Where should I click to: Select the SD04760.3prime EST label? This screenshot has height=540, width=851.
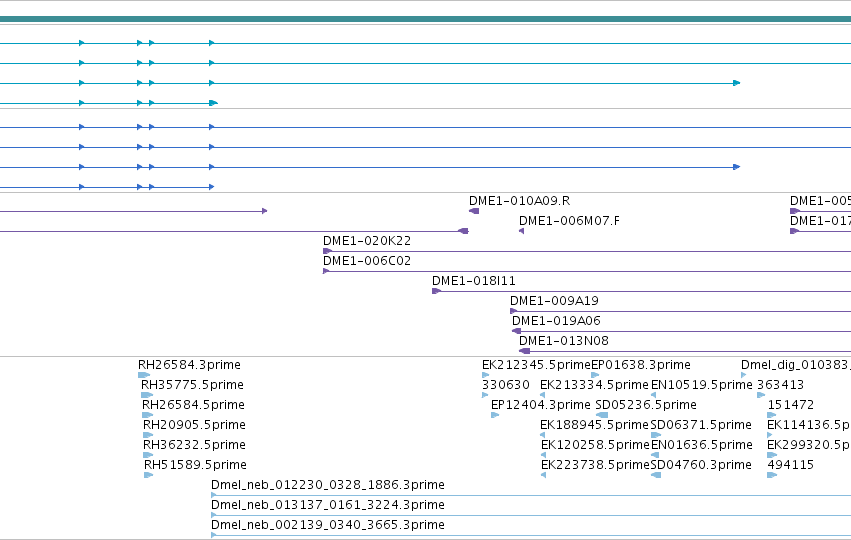701,466
